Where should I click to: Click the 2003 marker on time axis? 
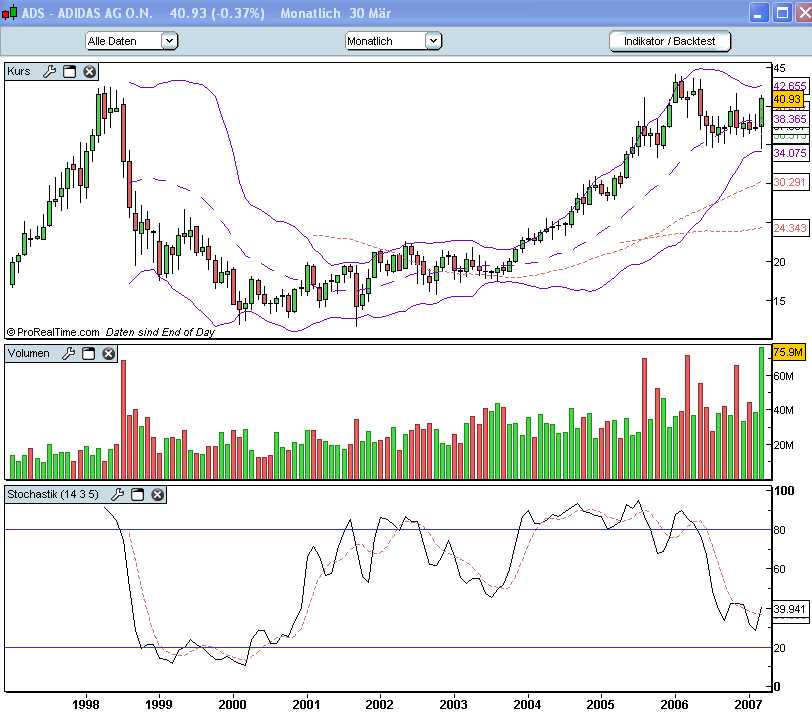click(x=454, y=703)
